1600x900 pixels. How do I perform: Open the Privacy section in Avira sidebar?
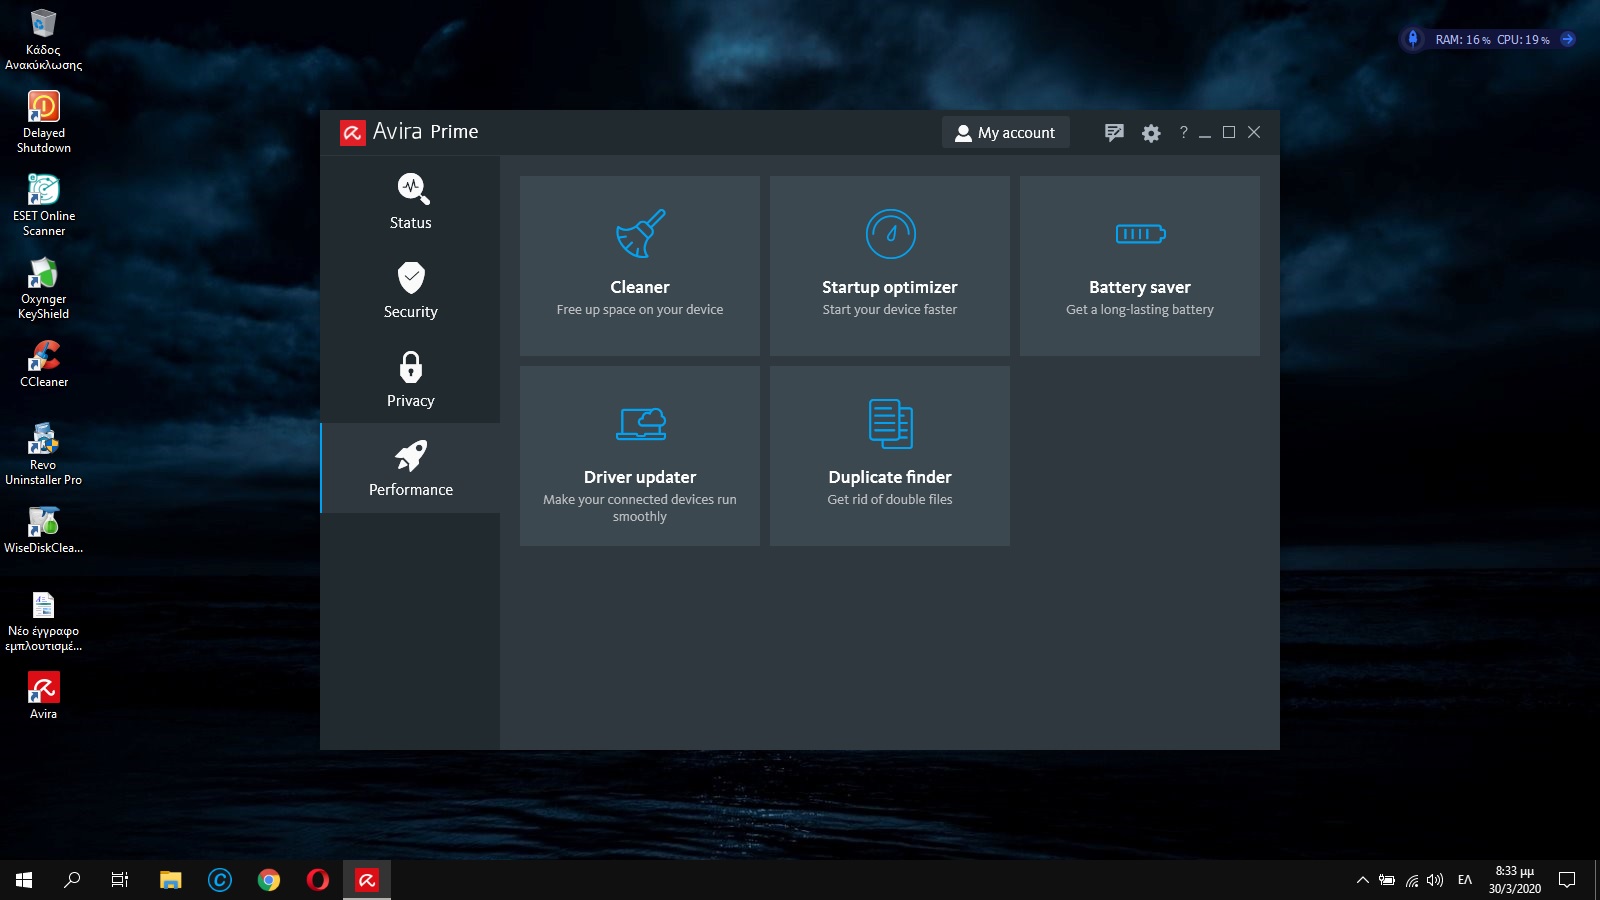tap(410, 379)
